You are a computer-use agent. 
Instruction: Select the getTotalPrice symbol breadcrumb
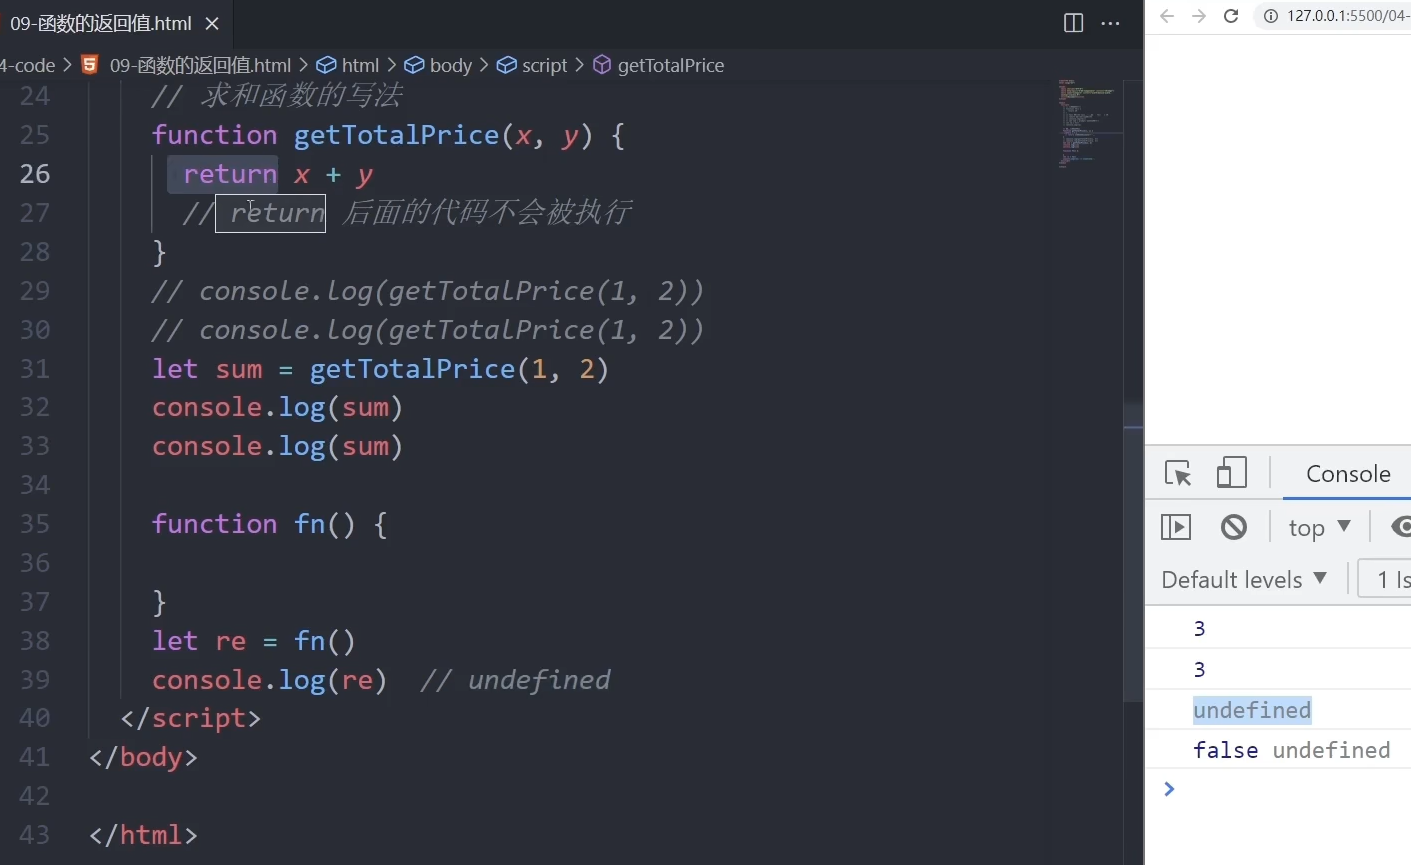[x=659, y=65]
